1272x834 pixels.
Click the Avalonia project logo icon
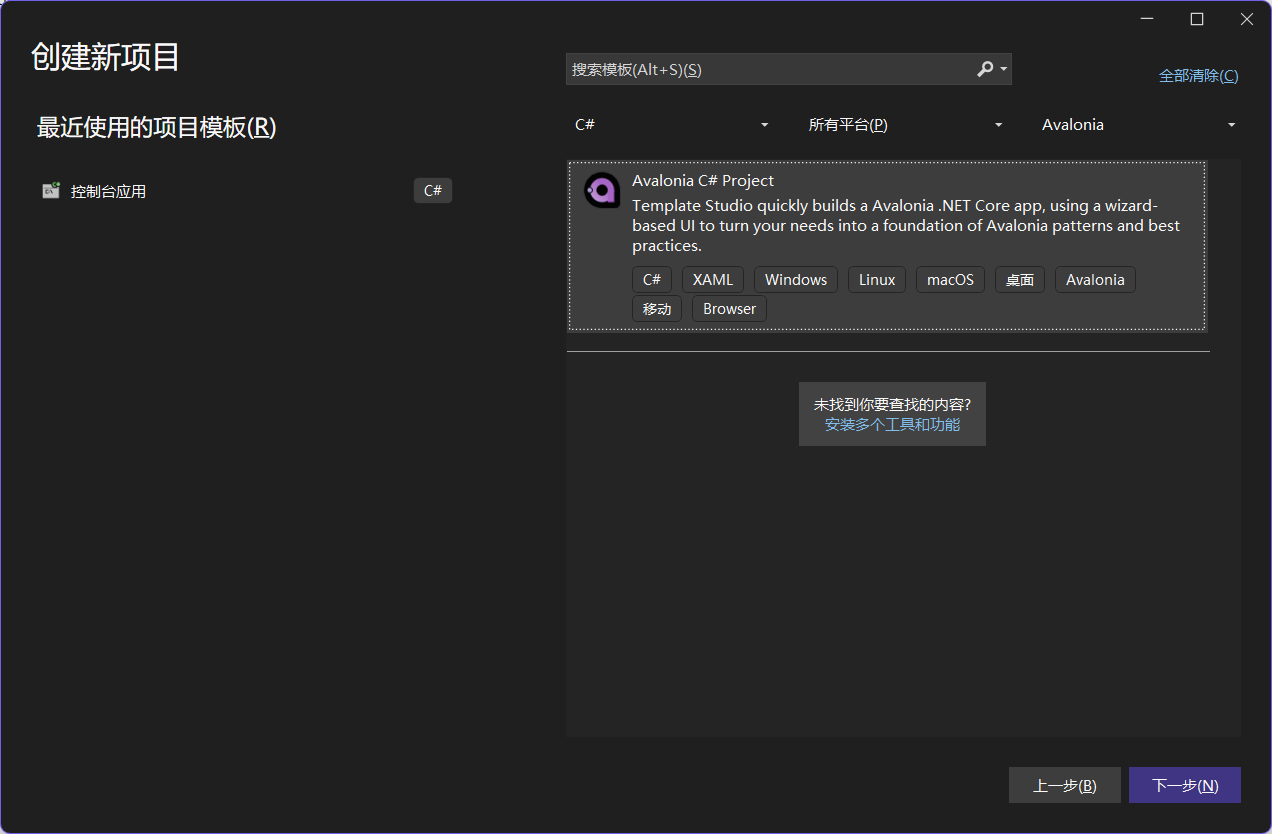[x=602, y=190]
